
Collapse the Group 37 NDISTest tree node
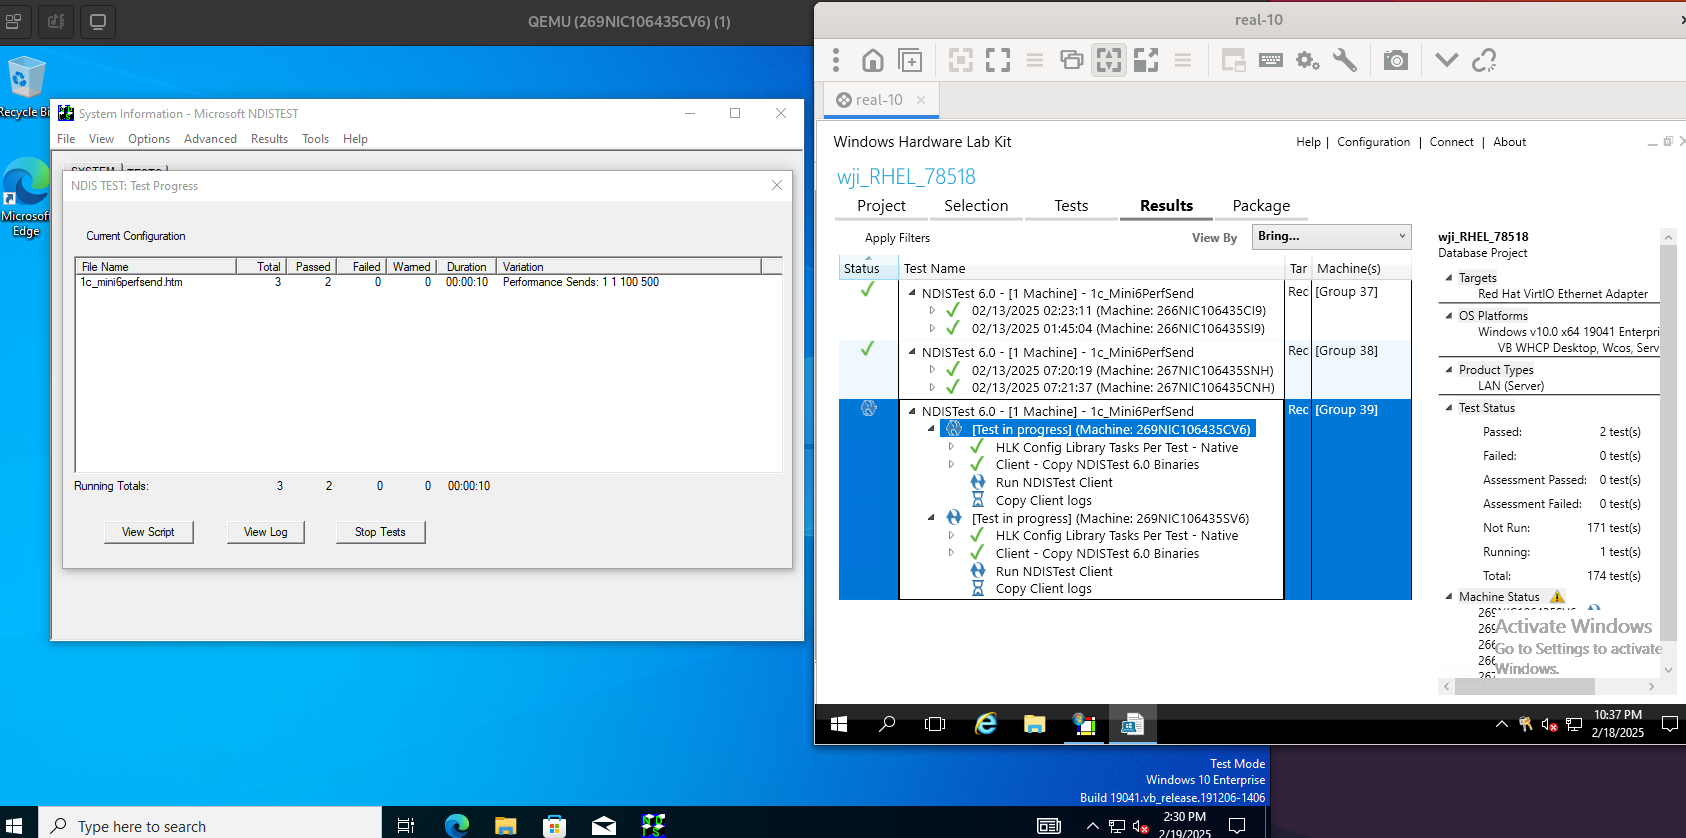[x=912, y=293]
